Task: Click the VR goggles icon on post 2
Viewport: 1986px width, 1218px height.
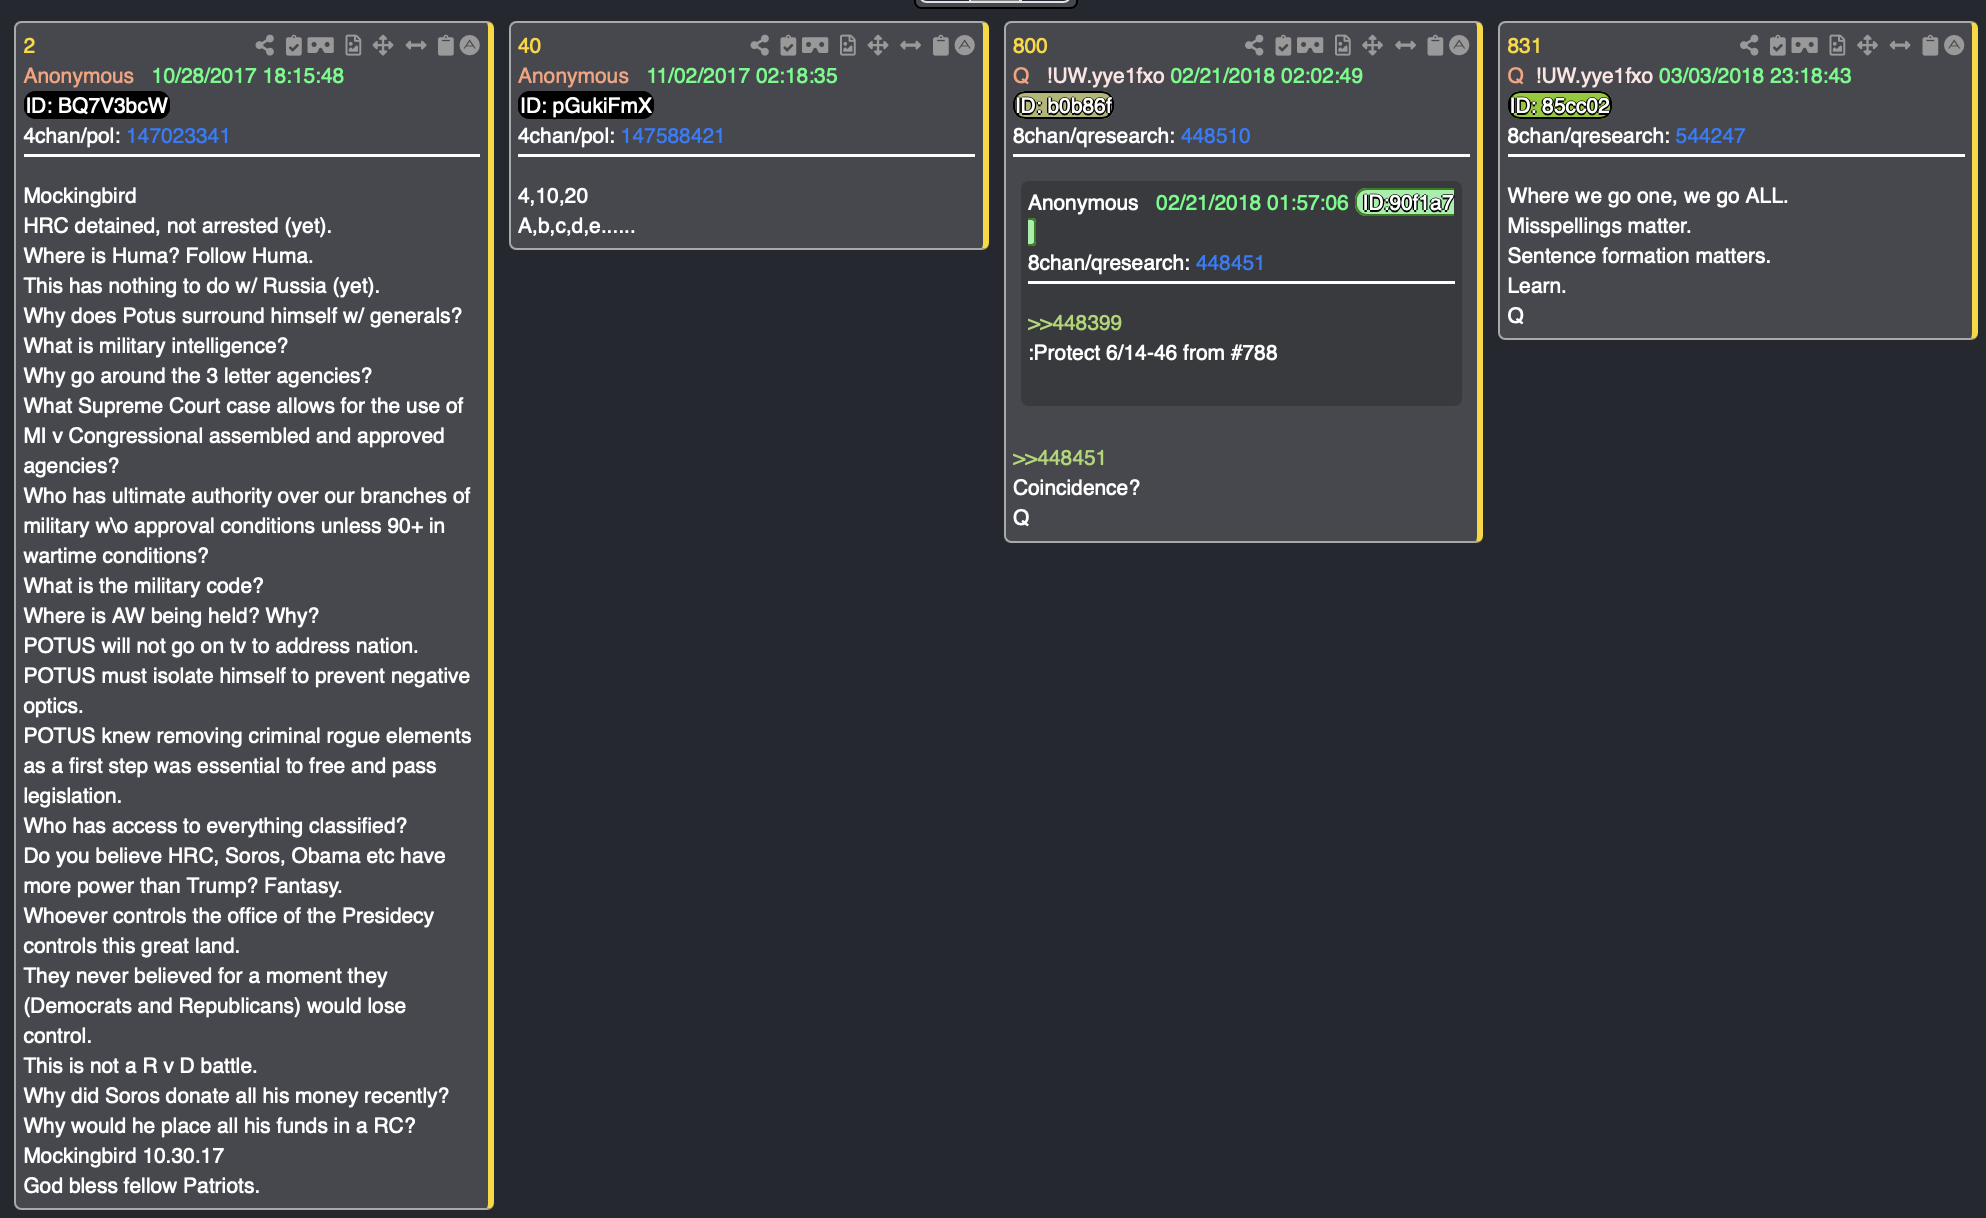Action: click(321, 45)
